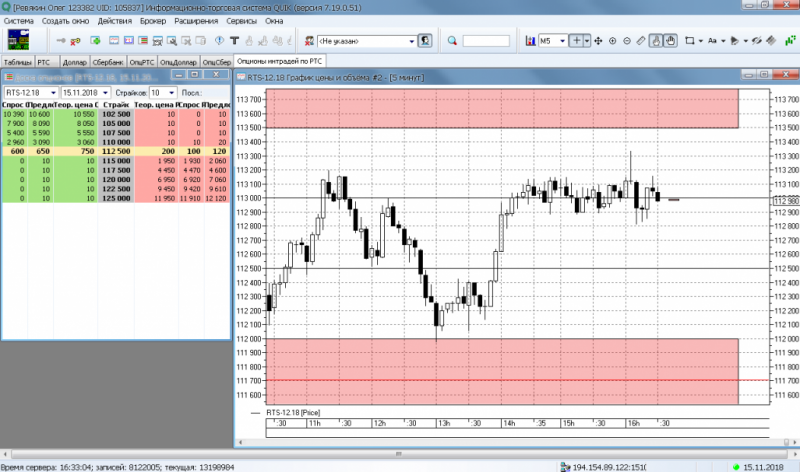Click the crossed eye hide objects icon

(757, 41)
